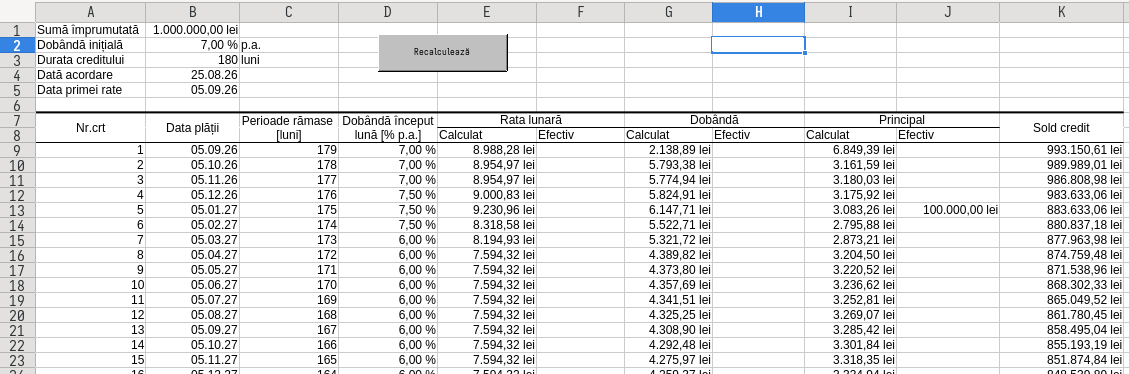1129x374 pixels.
Task: Select the 25.08.26 grant date cell
Action: pos(192,75)
